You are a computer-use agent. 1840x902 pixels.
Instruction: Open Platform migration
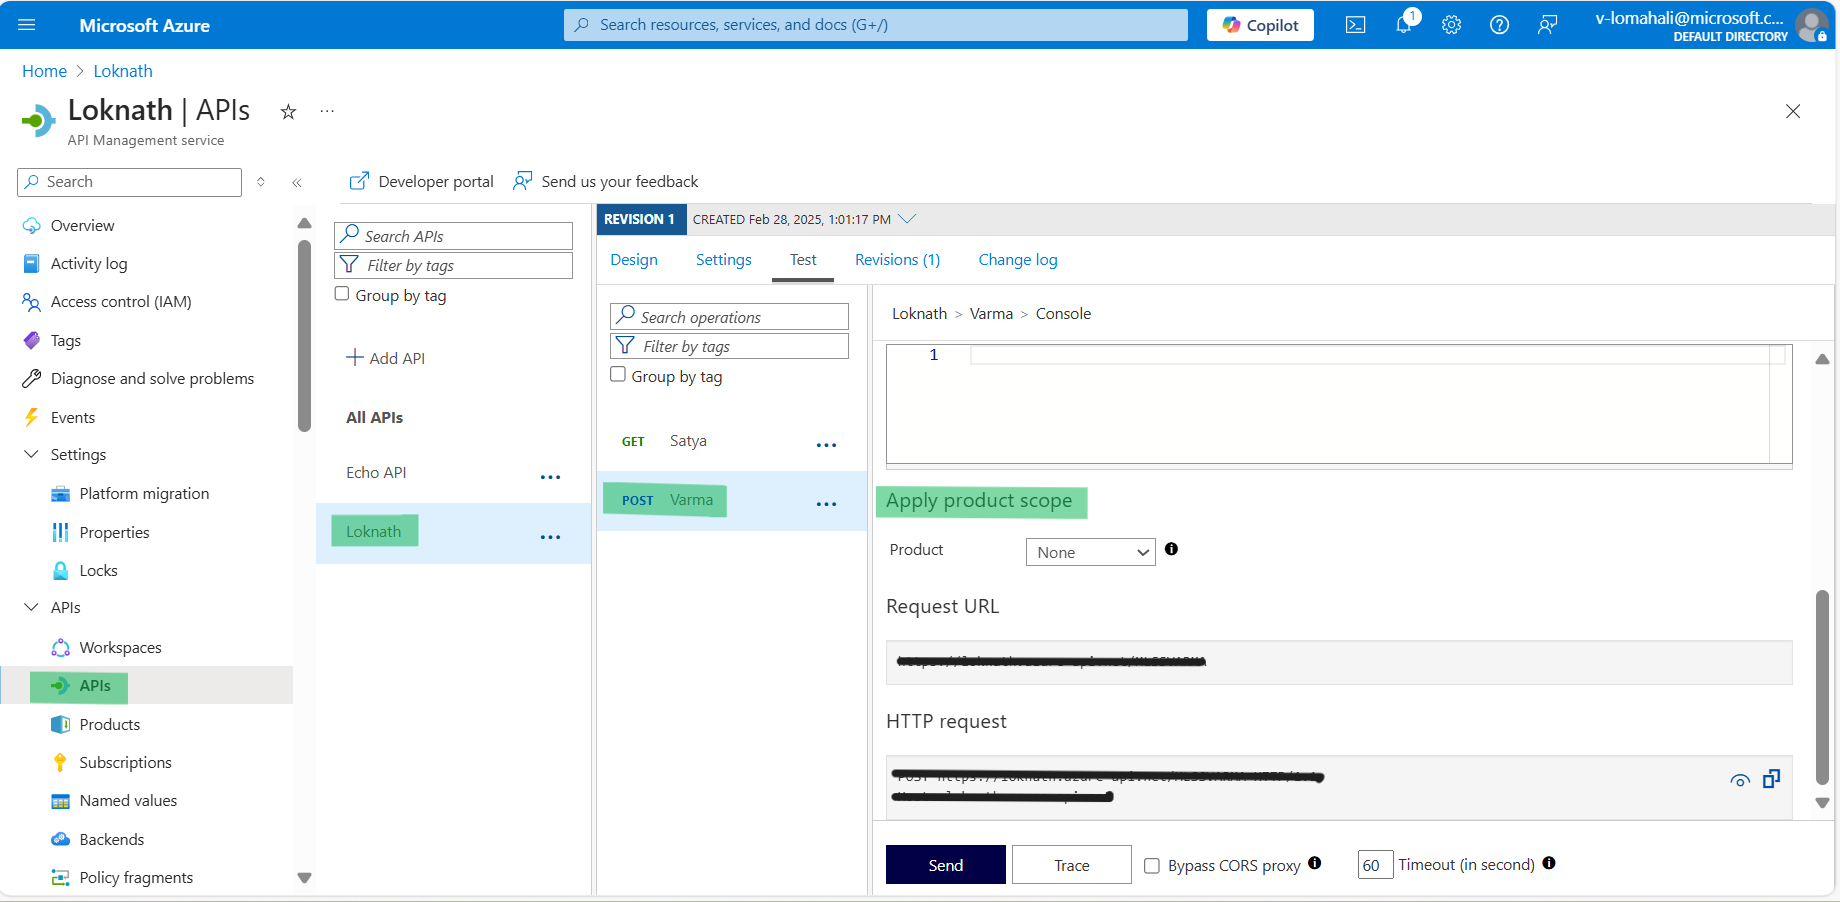pos(144,494)
